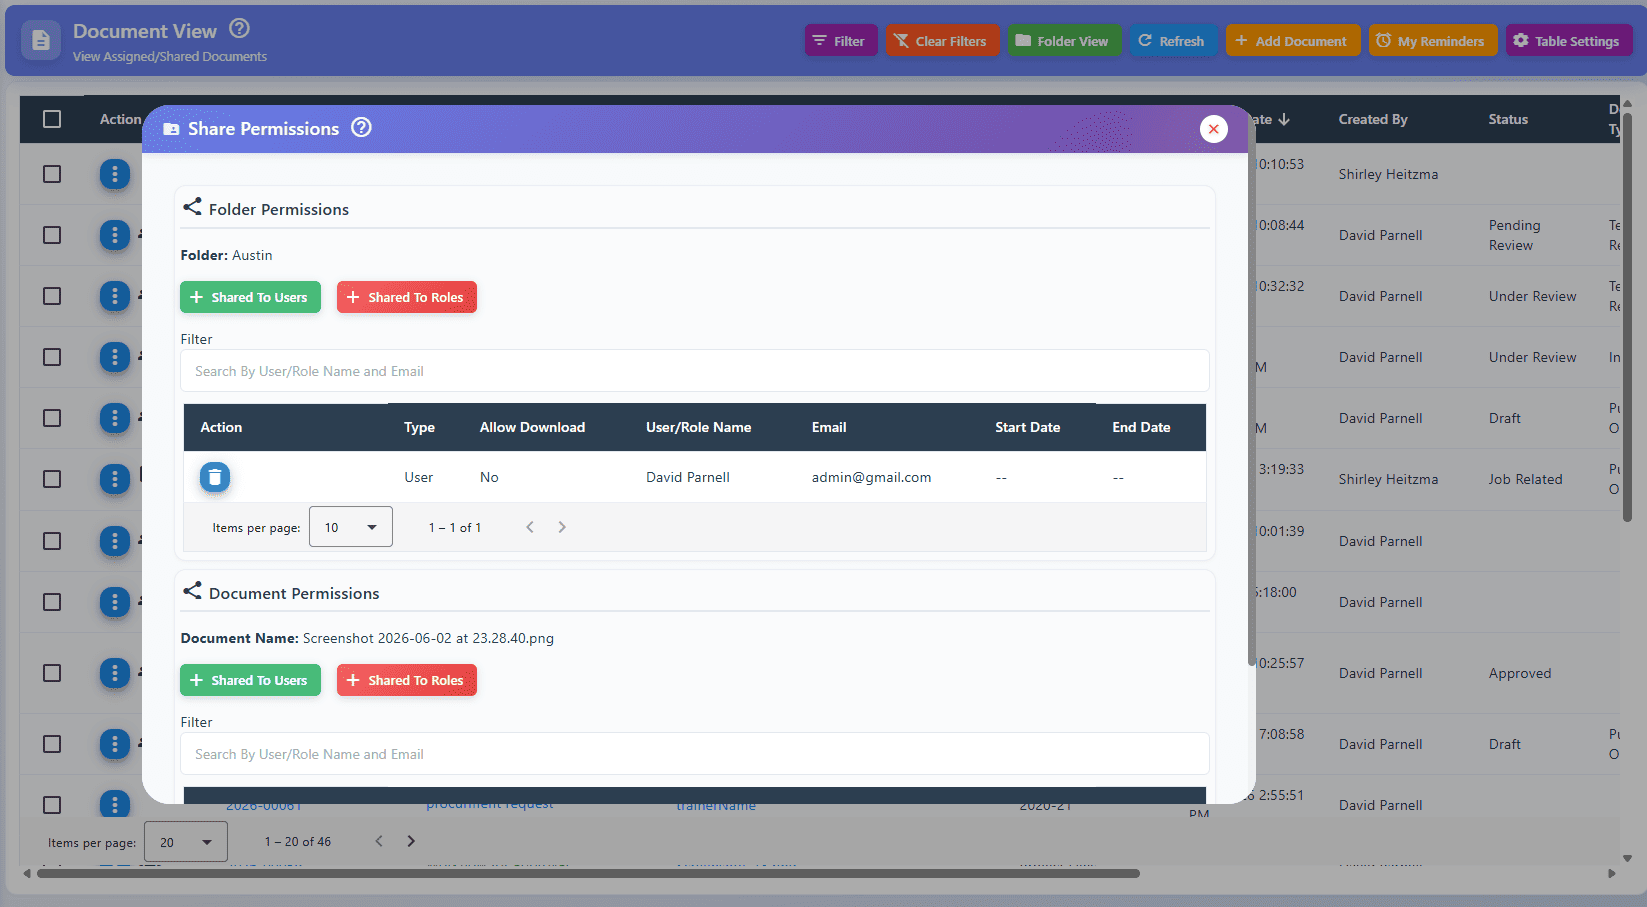Open the Filter button in the top toolbar

841,41
